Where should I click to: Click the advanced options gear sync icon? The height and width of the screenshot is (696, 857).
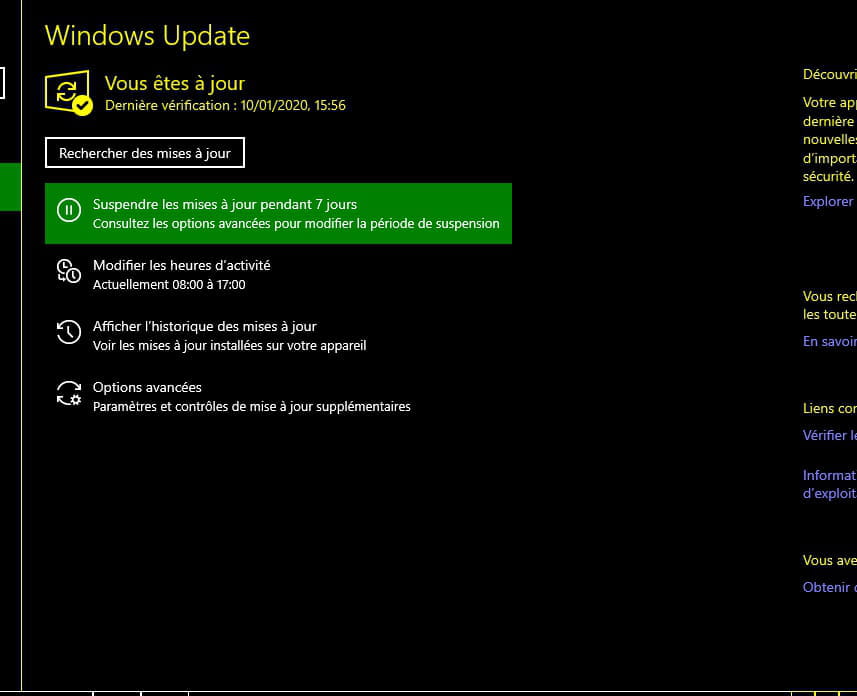(x=69, y=393)
